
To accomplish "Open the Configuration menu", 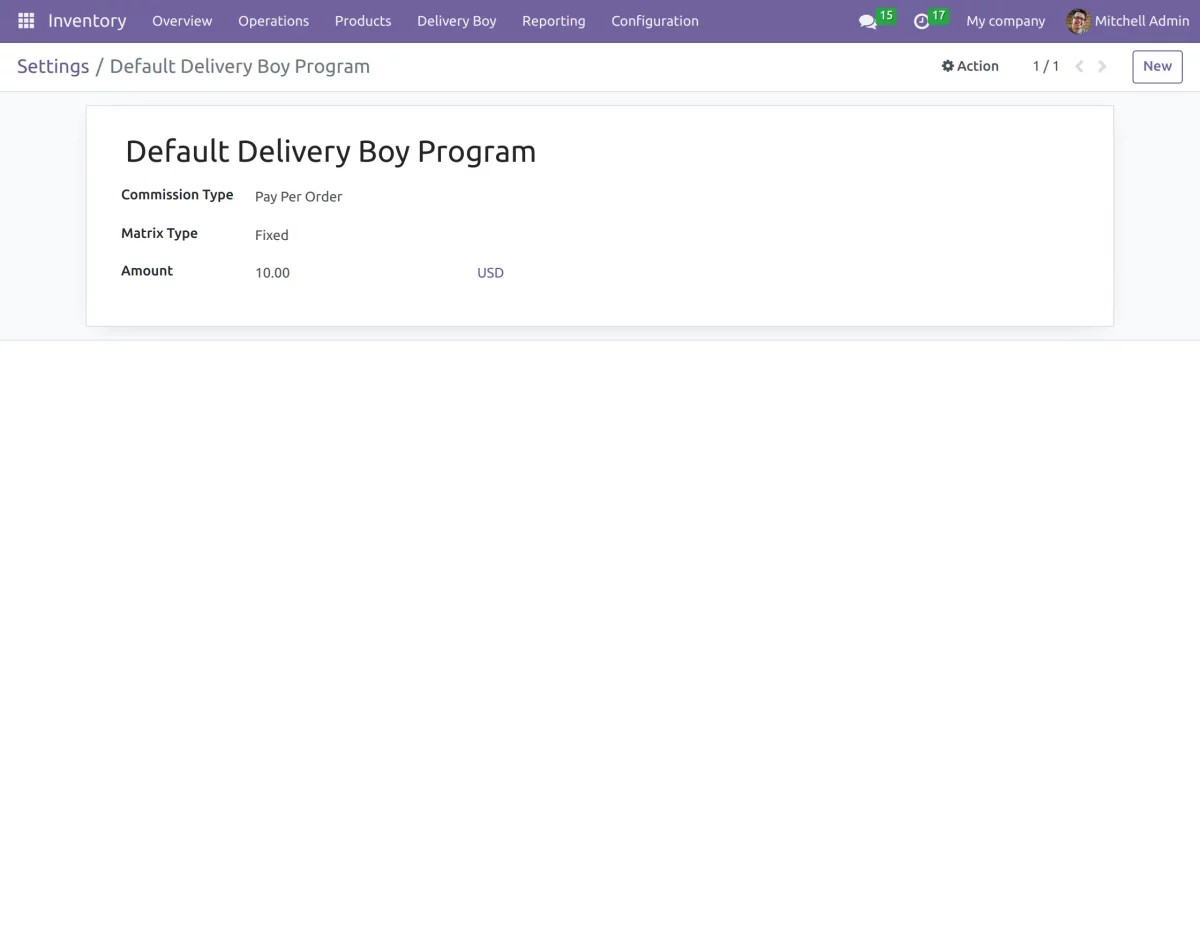I will tap(654, 21).
